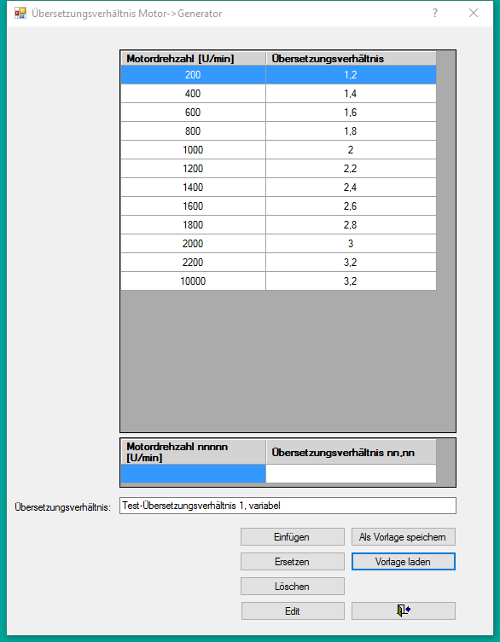Click the Ersetzen button
500x642 pixels.
[x=292, y=561]
